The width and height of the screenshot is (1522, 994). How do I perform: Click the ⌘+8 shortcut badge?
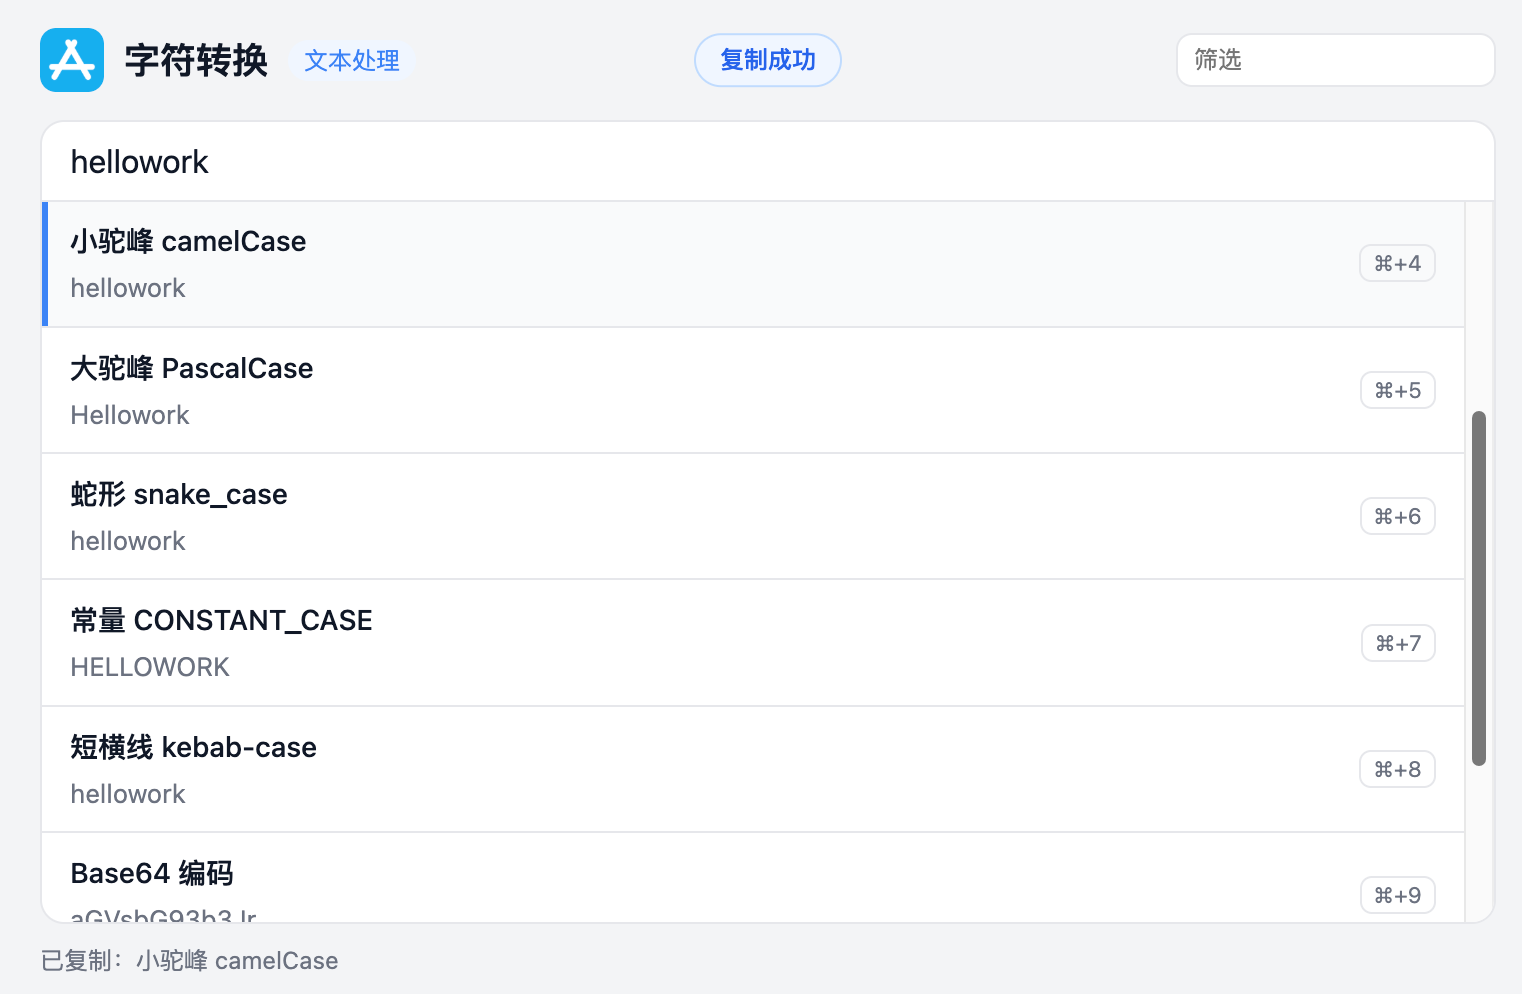coord(1397,769)
